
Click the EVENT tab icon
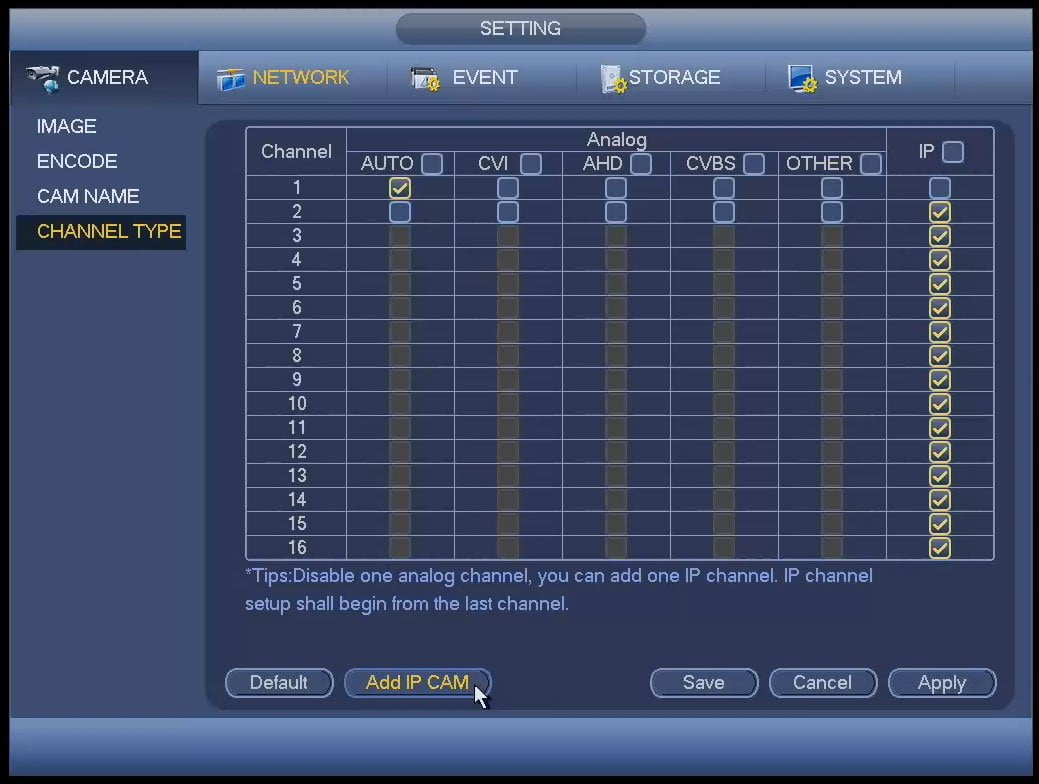[x=425, y=79]
